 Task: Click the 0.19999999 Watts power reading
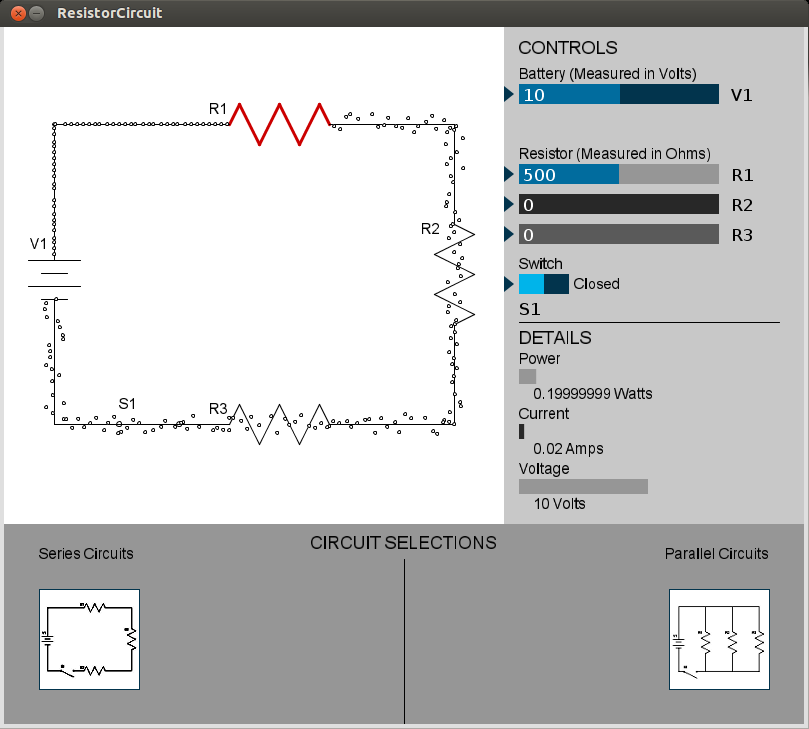(x=593, y=394)
